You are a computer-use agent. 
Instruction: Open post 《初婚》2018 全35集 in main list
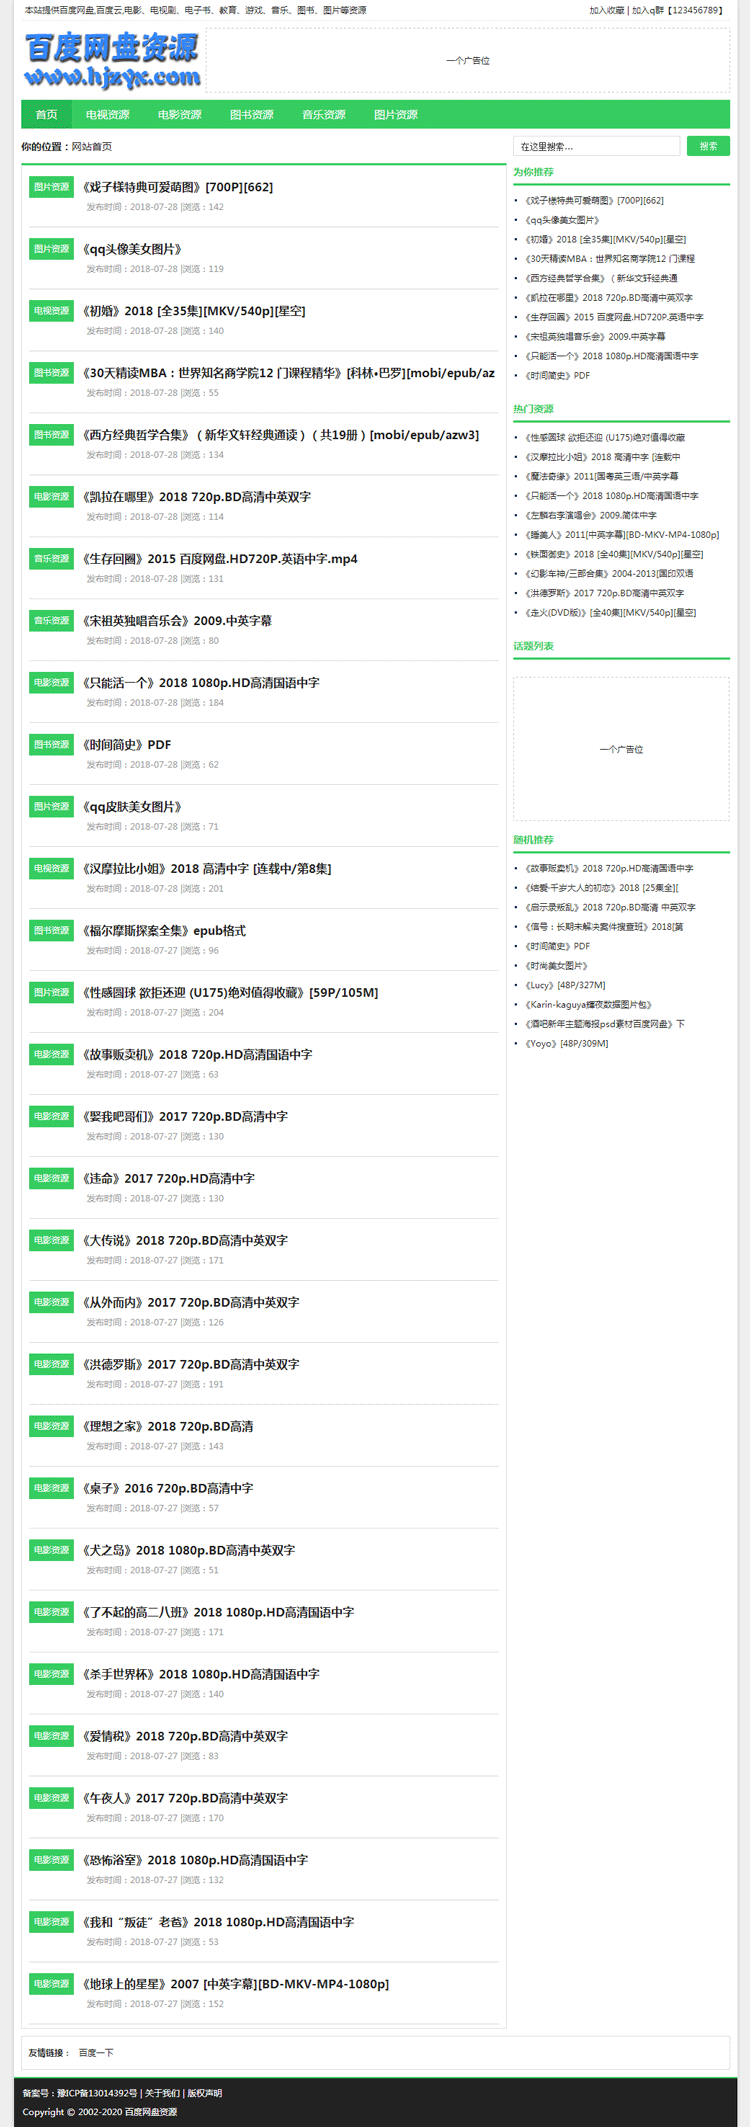tap(194, 311)
